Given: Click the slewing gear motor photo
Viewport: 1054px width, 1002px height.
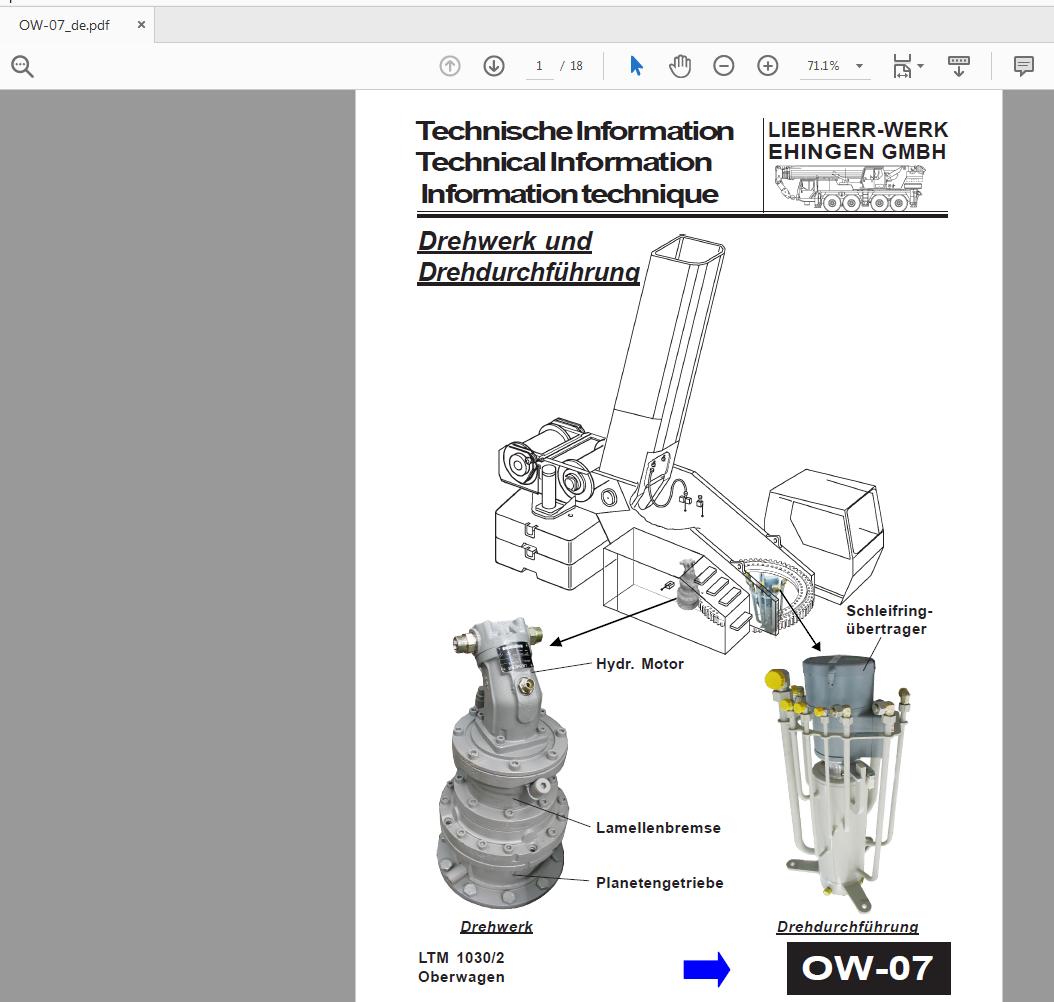Looking at the screenshot, I should click(x=501, y=763).
